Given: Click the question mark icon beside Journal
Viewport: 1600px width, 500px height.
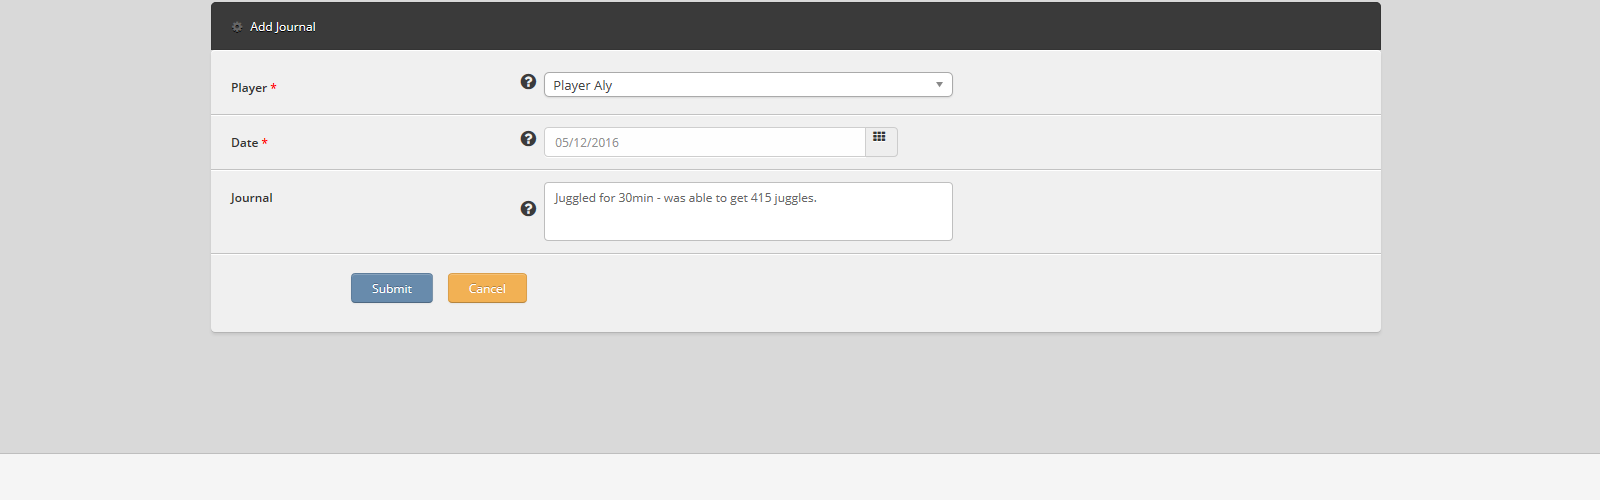Looking at the screenshot, I should 528,209.
